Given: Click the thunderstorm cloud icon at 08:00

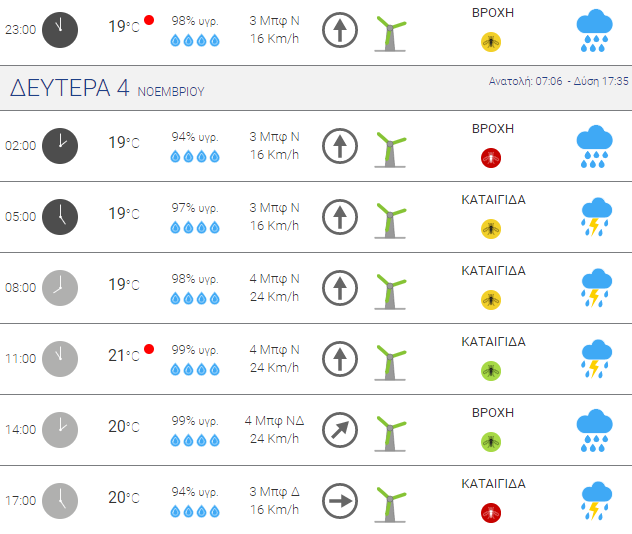Looking at the screenshot, I should tap(597, 288).
